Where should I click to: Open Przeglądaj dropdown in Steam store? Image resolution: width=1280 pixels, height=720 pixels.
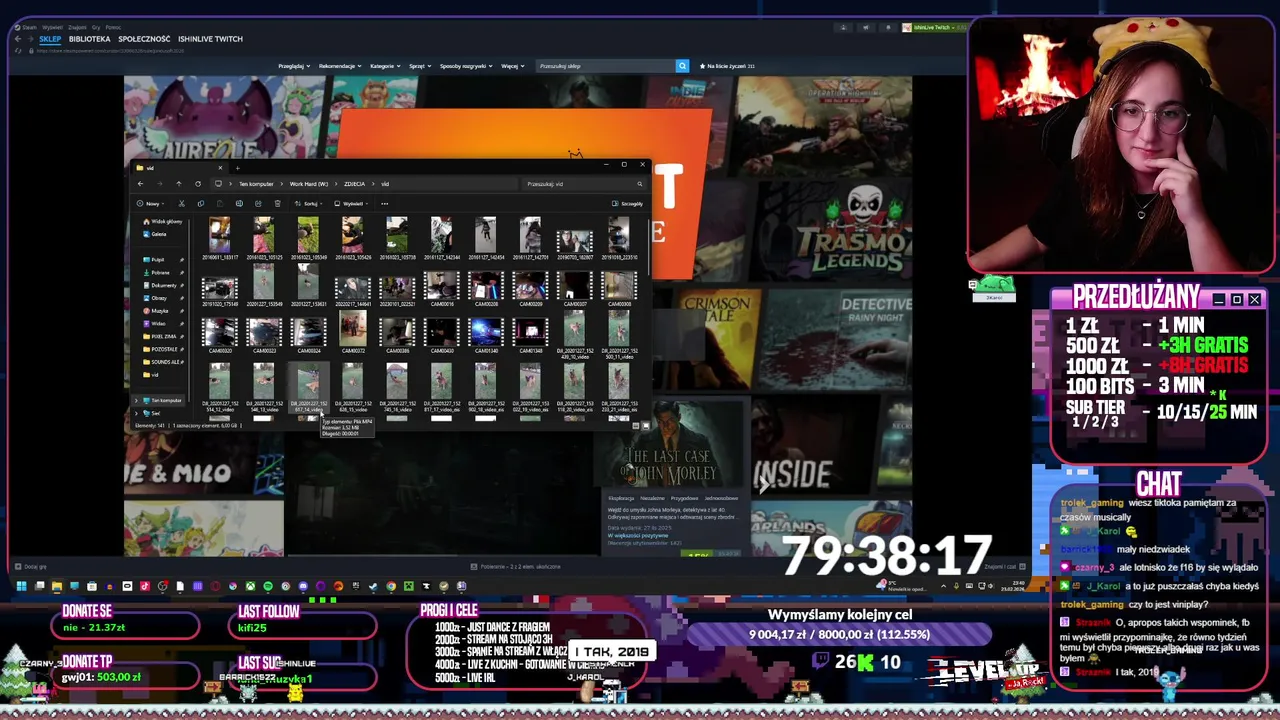point(294,66)
